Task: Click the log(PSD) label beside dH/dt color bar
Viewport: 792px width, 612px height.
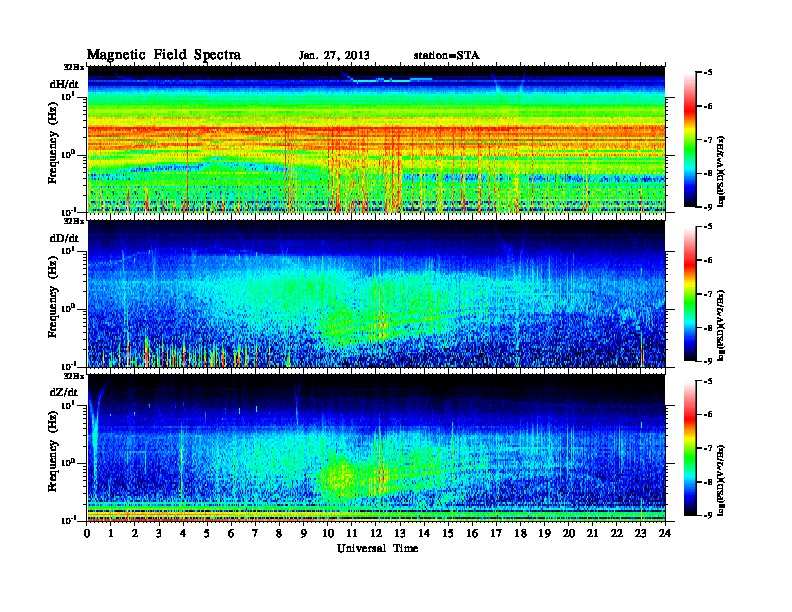Action: coord(721,171)
